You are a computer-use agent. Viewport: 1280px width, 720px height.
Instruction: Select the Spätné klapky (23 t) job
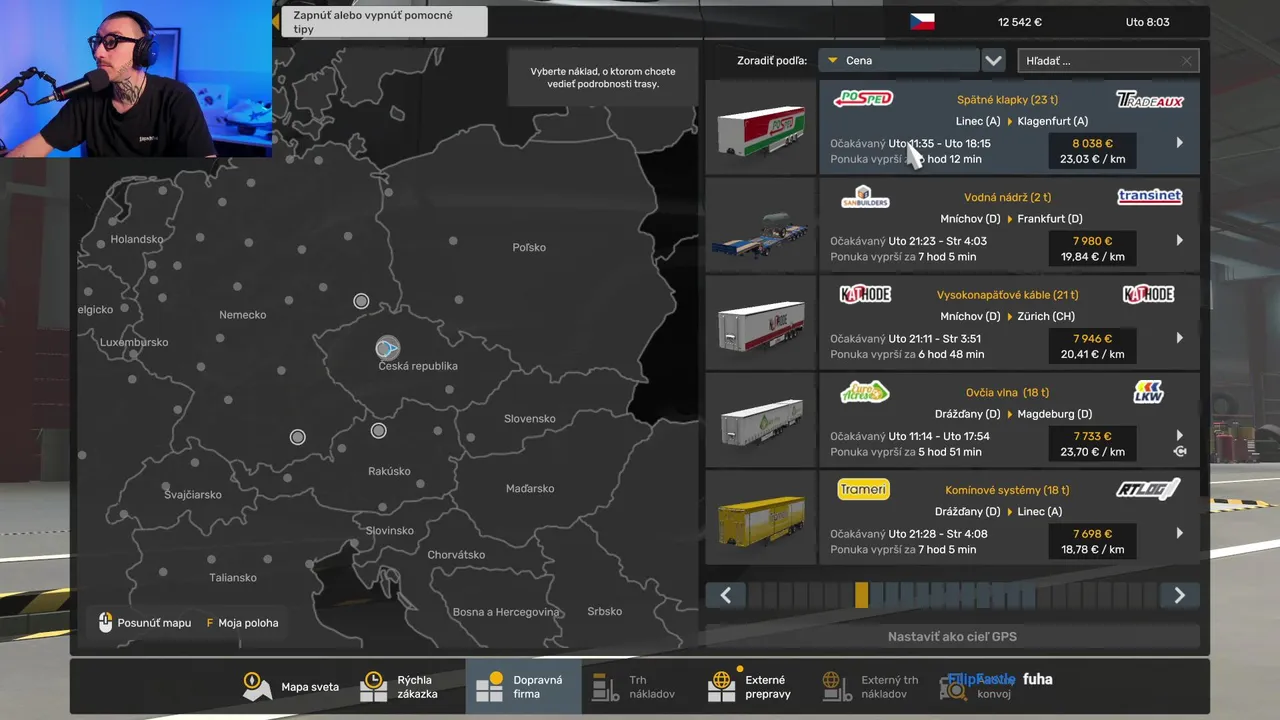pos(1009,128)
